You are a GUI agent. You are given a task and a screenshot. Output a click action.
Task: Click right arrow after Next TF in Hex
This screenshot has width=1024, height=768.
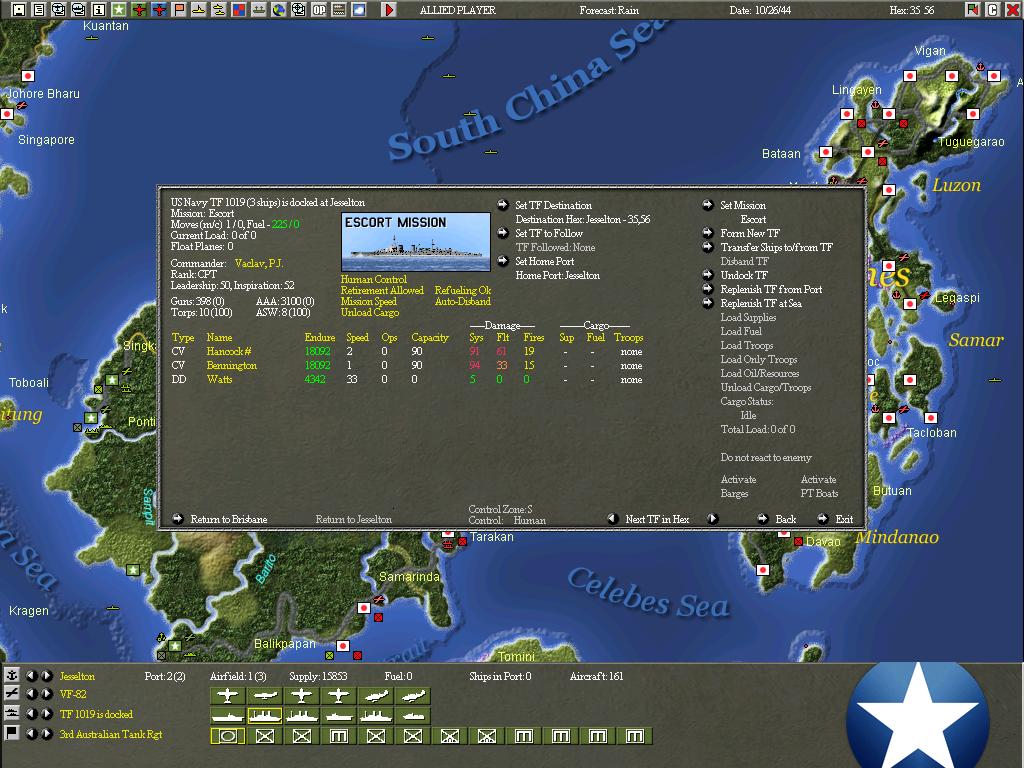point(712,519)
